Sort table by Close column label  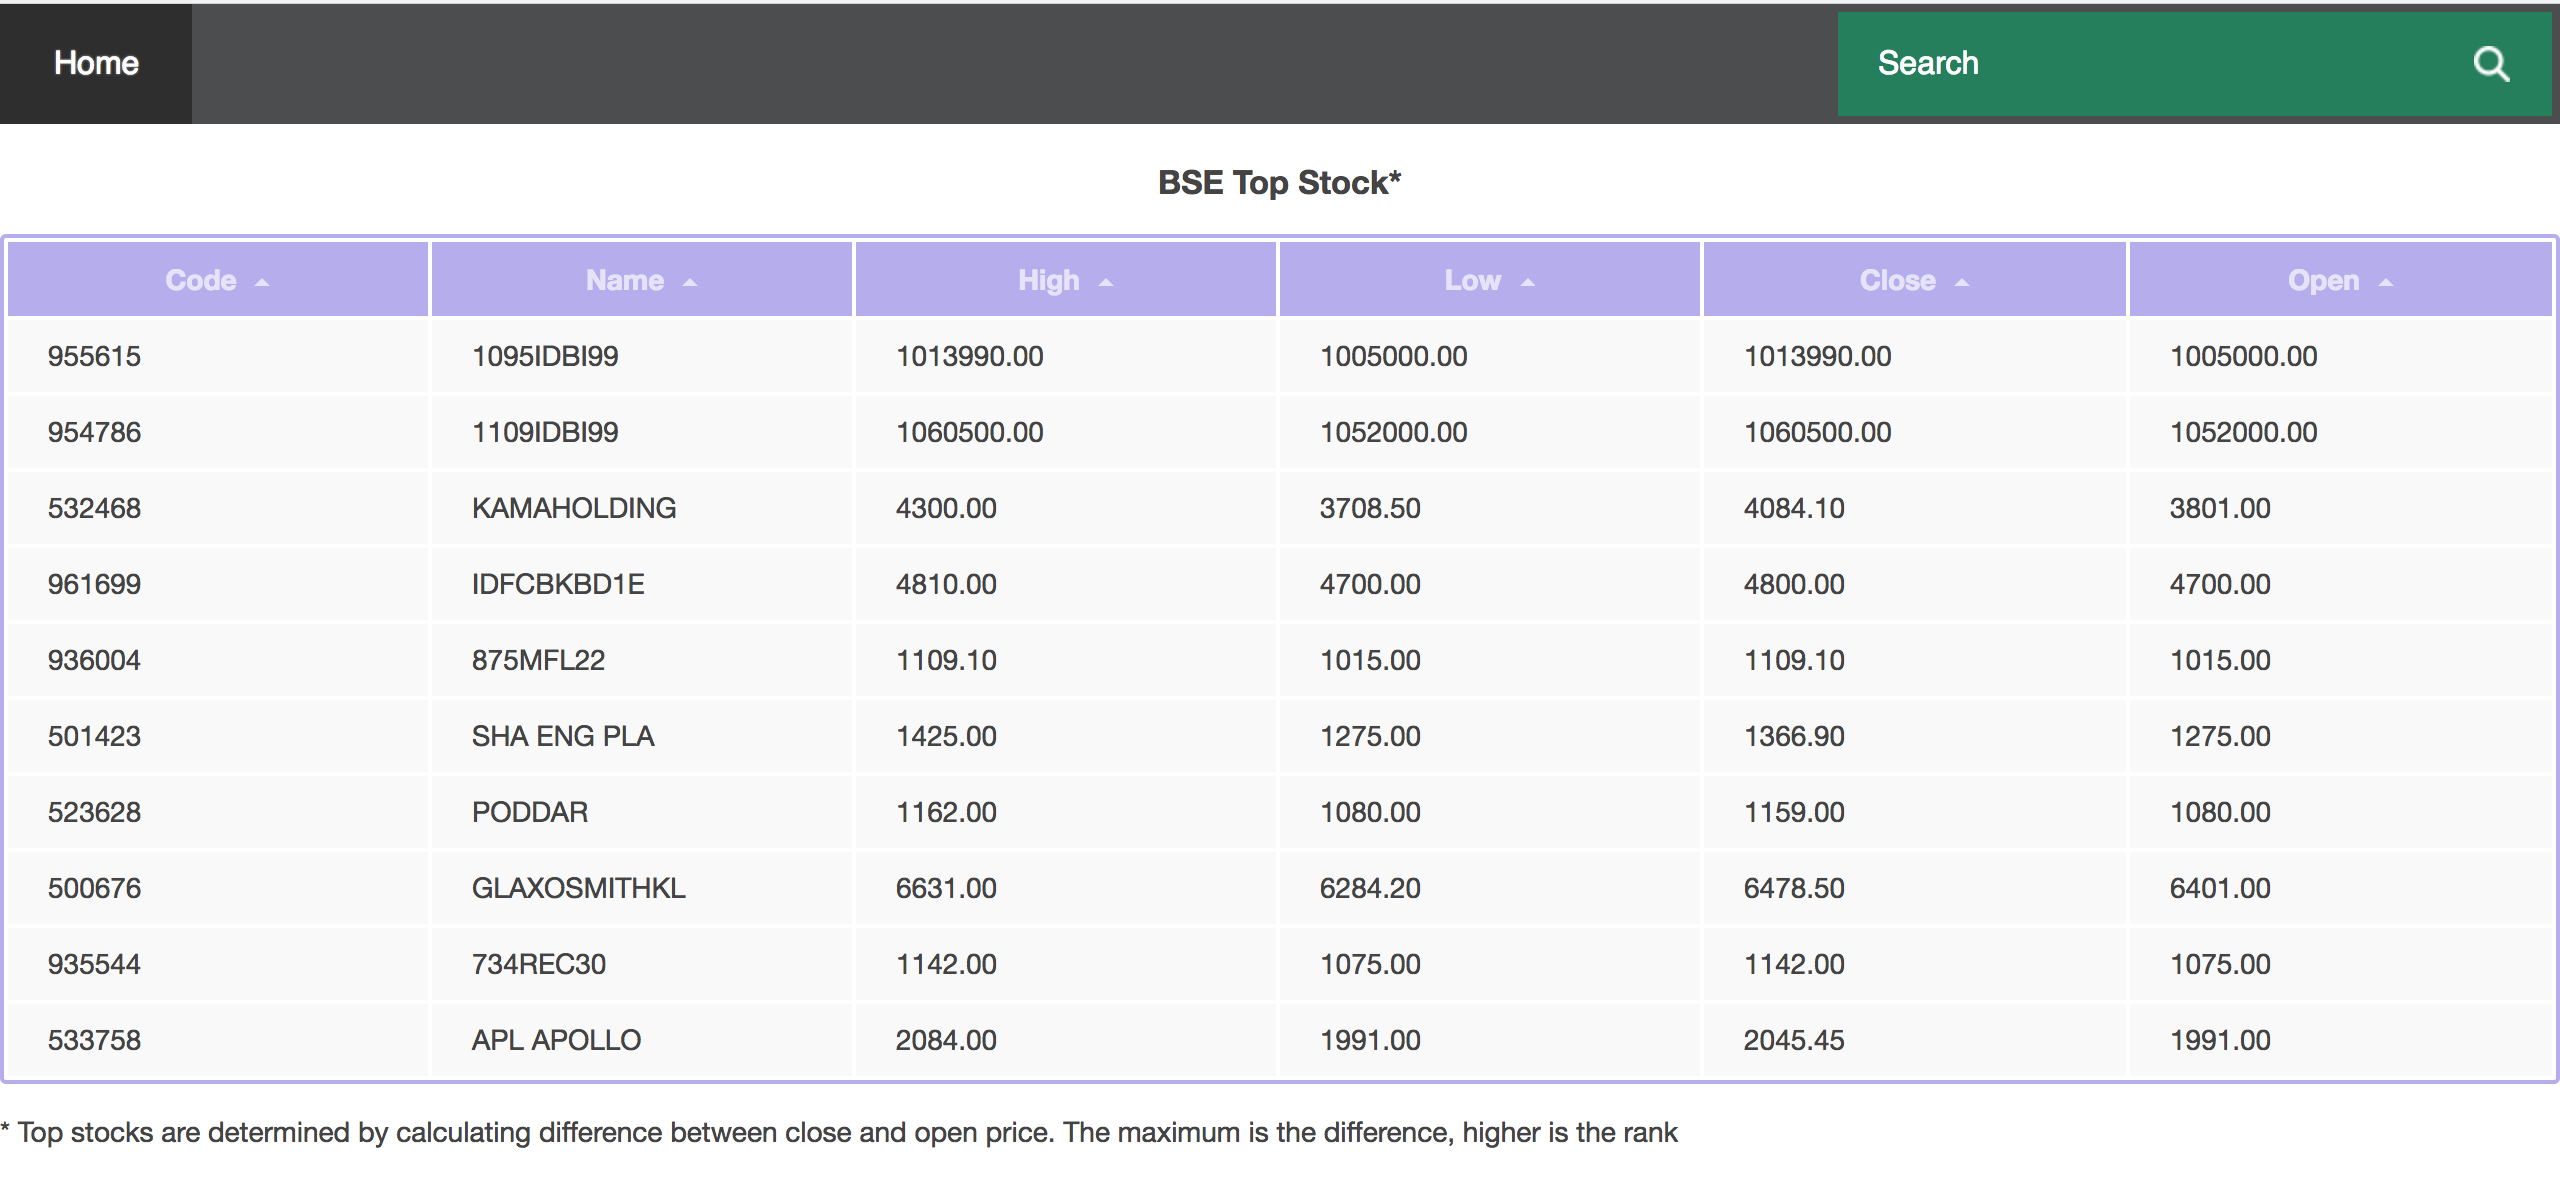pos(1898,280)
